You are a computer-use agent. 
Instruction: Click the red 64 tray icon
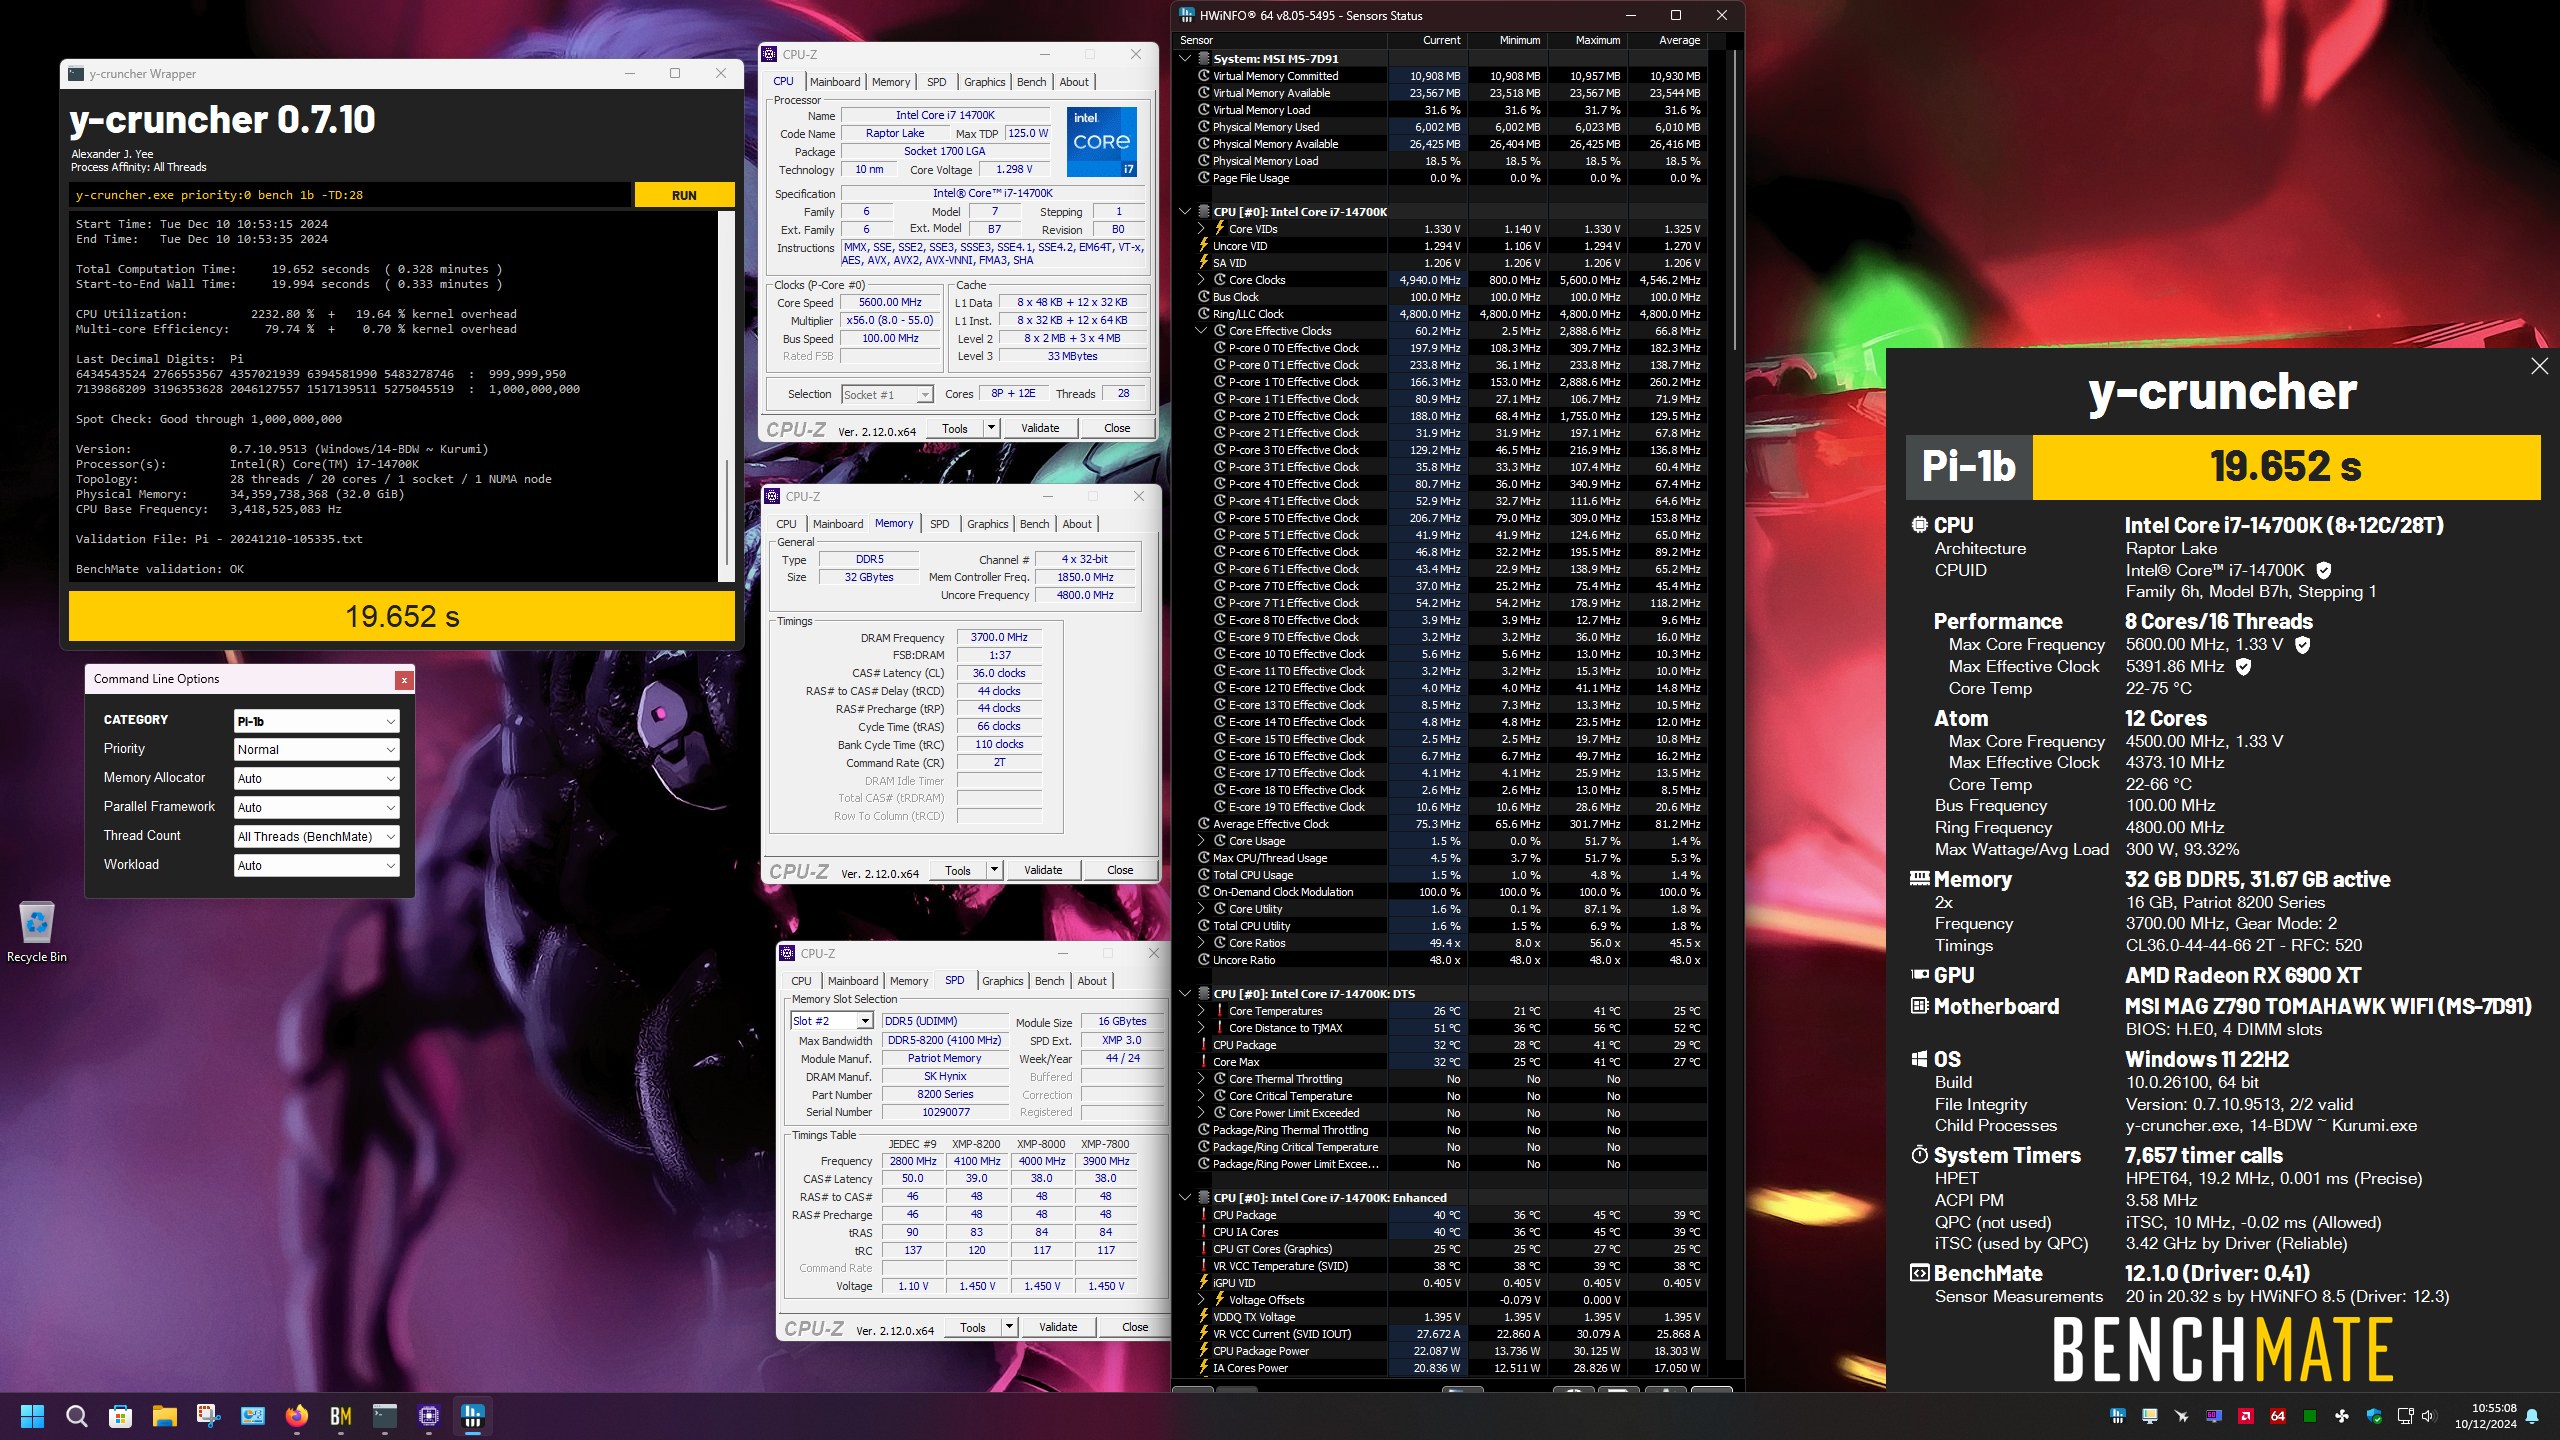2278,1416
